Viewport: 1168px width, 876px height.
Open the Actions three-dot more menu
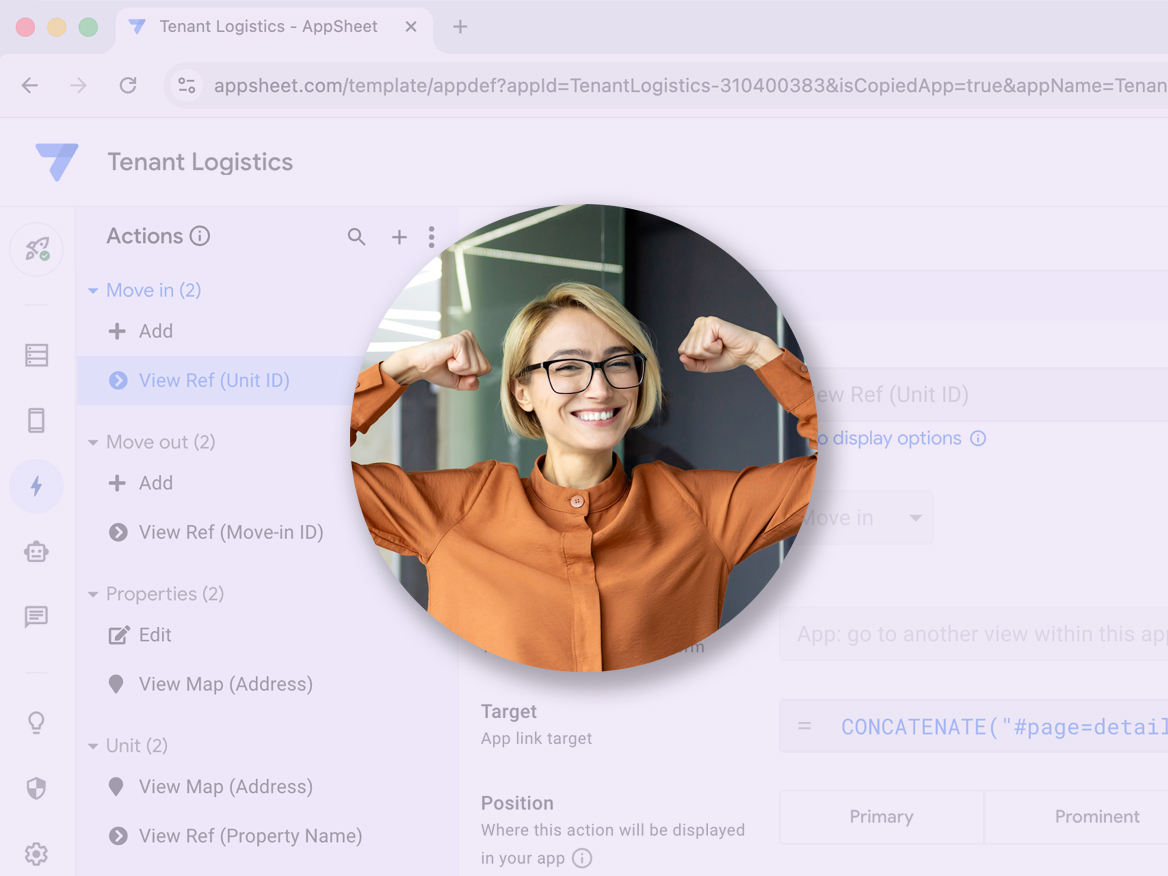431,237
